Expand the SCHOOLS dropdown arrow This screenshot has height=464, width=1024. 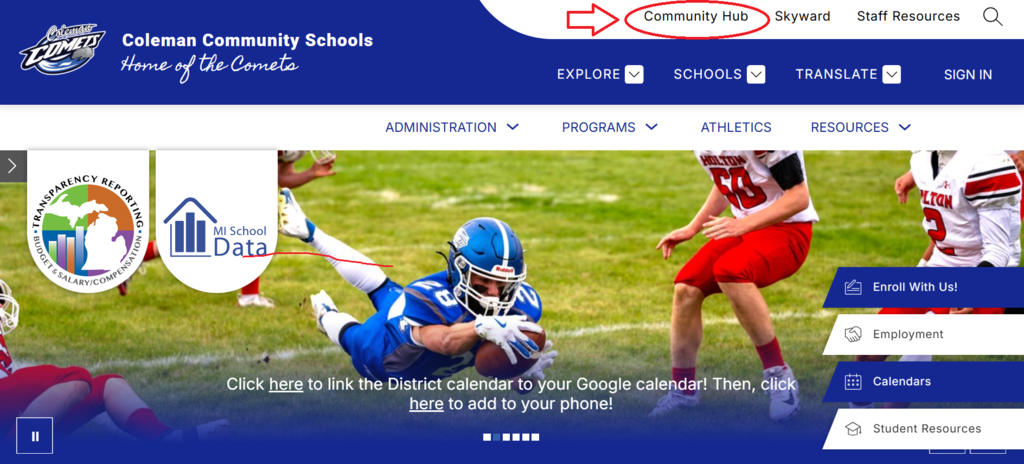pyautogui.click(x=756, y=75)
